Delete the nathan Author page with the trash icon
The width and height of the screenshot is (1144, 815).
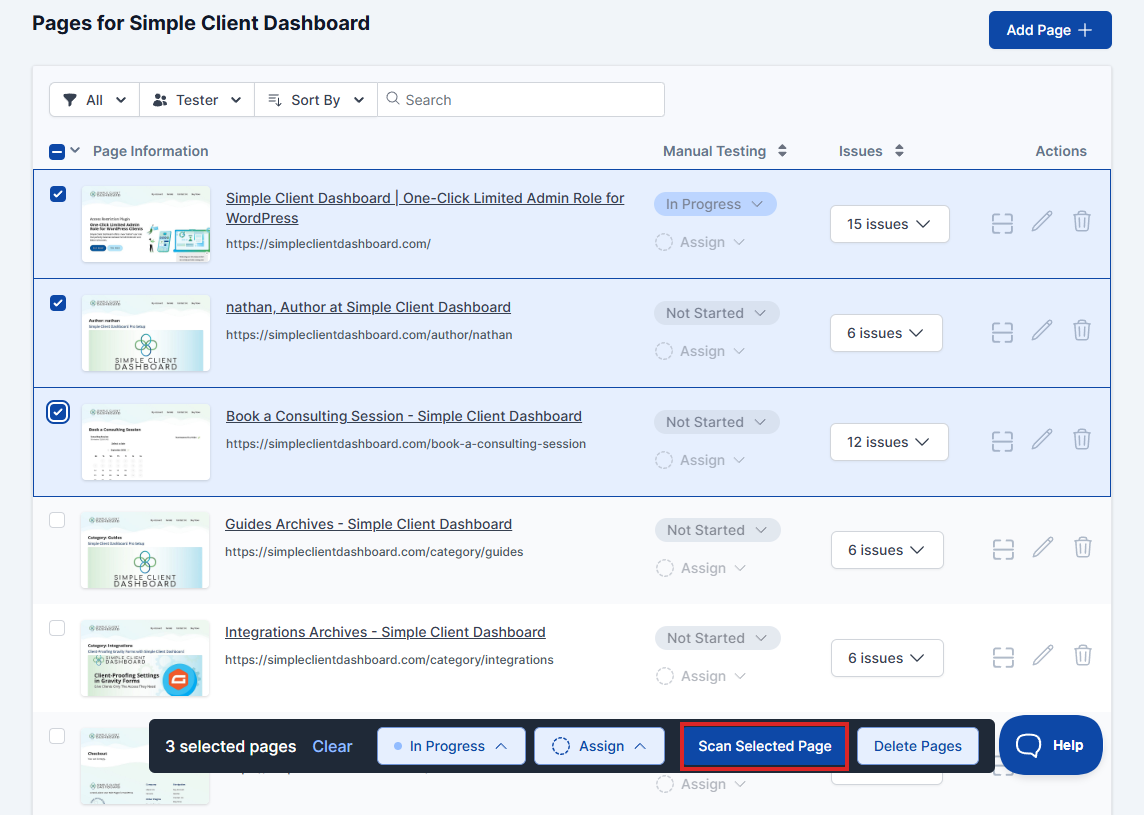[x=1082, y=330]
